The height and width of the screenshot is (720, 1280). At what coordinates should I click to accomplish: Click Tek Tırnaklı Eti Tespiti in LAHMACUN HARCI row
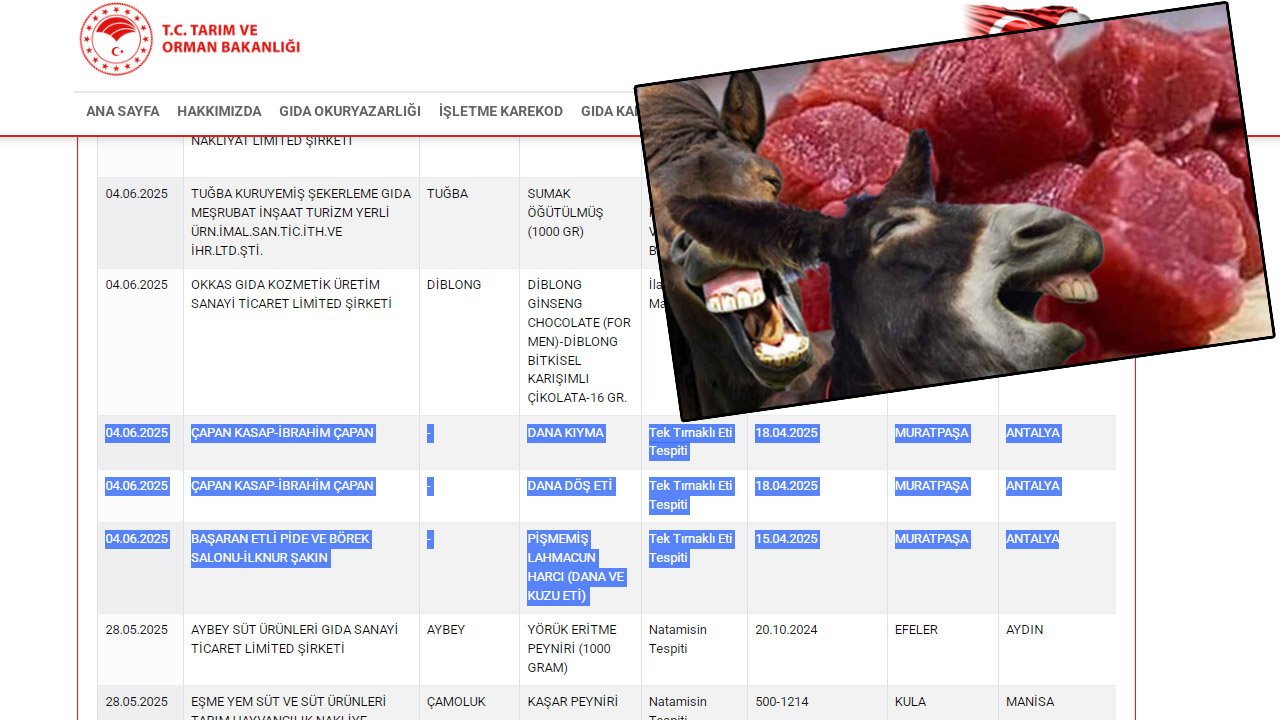[x=694, y=567]
